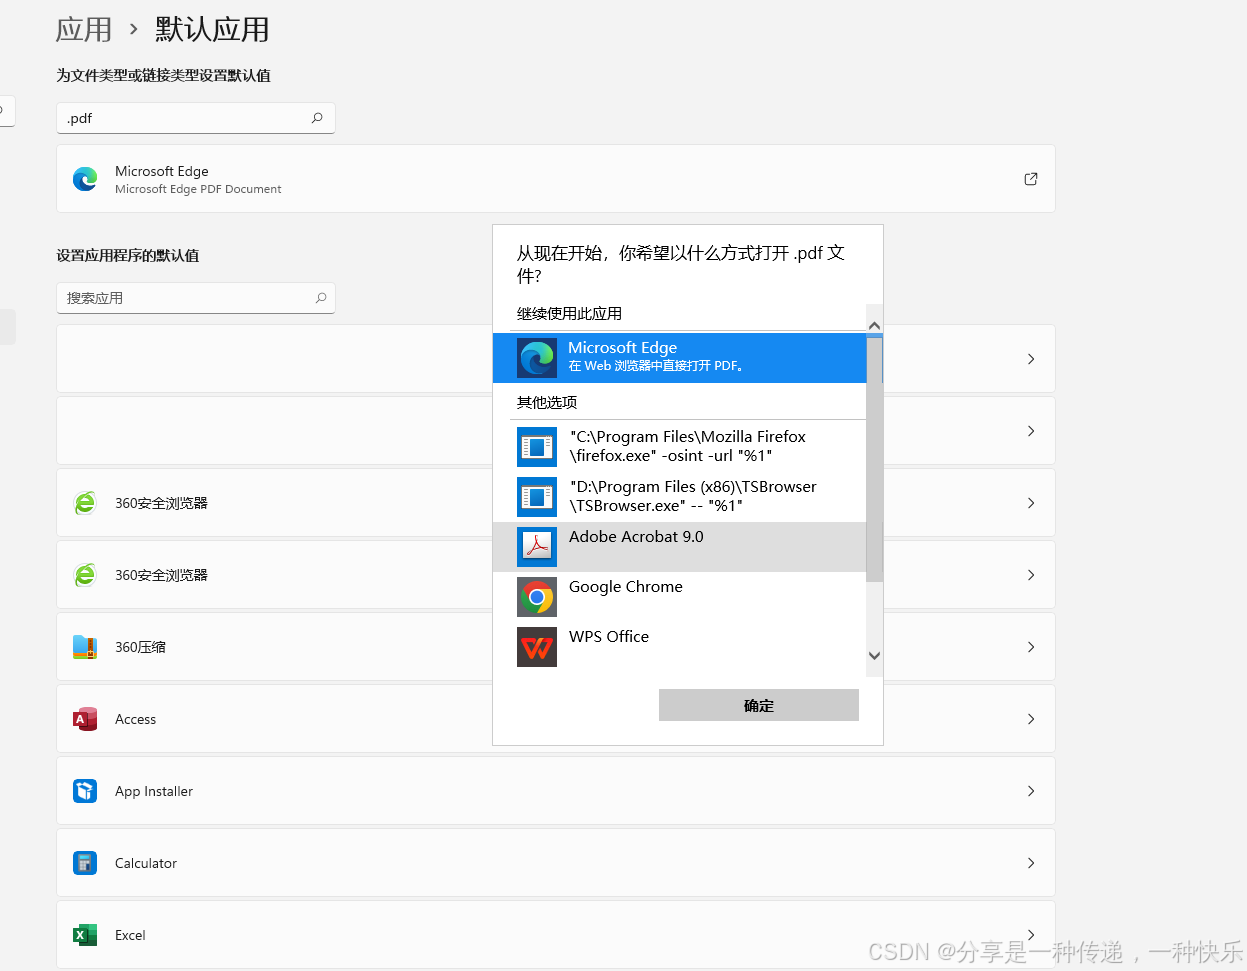Image resolution: width=1247 pixels, height=971 pixels.
Task: Click the 默认应用 breadcrumb title
Action: click(212, 30)
